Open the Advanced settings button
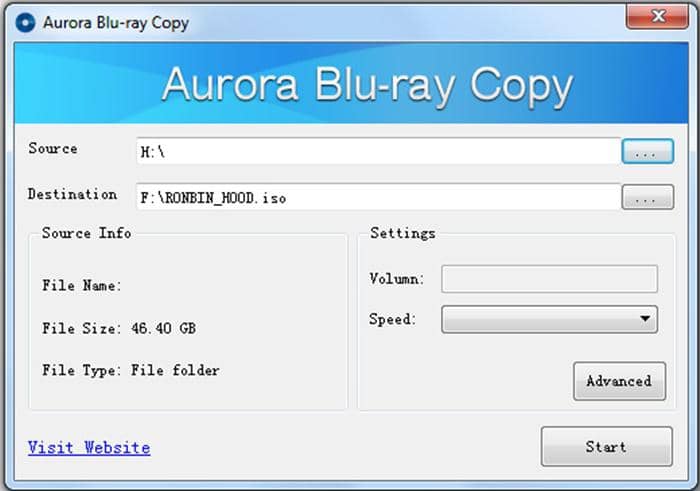Screen dimensions: 700x491 [x=618, y=381]
